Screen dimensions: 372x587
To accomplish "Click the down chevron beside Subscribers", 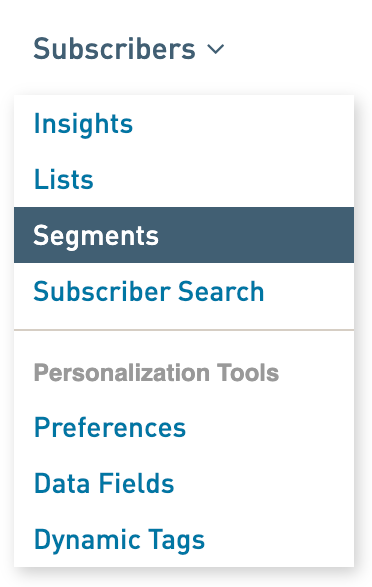I will [x=216, y=49].
